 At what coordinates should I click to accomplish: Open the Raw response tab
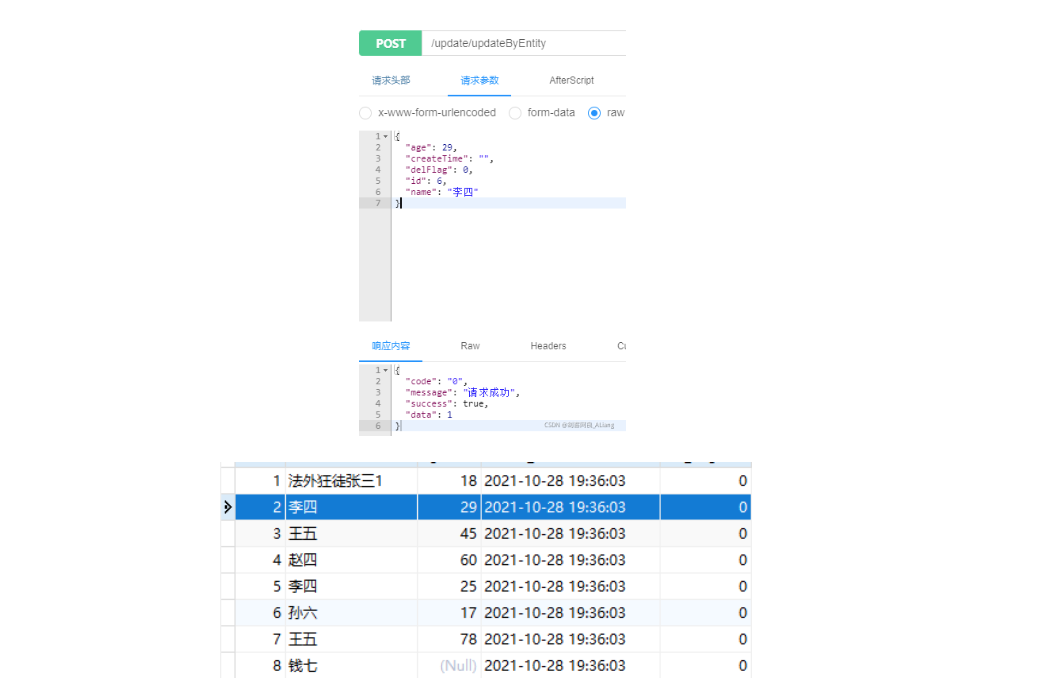(x=469, y=345)
